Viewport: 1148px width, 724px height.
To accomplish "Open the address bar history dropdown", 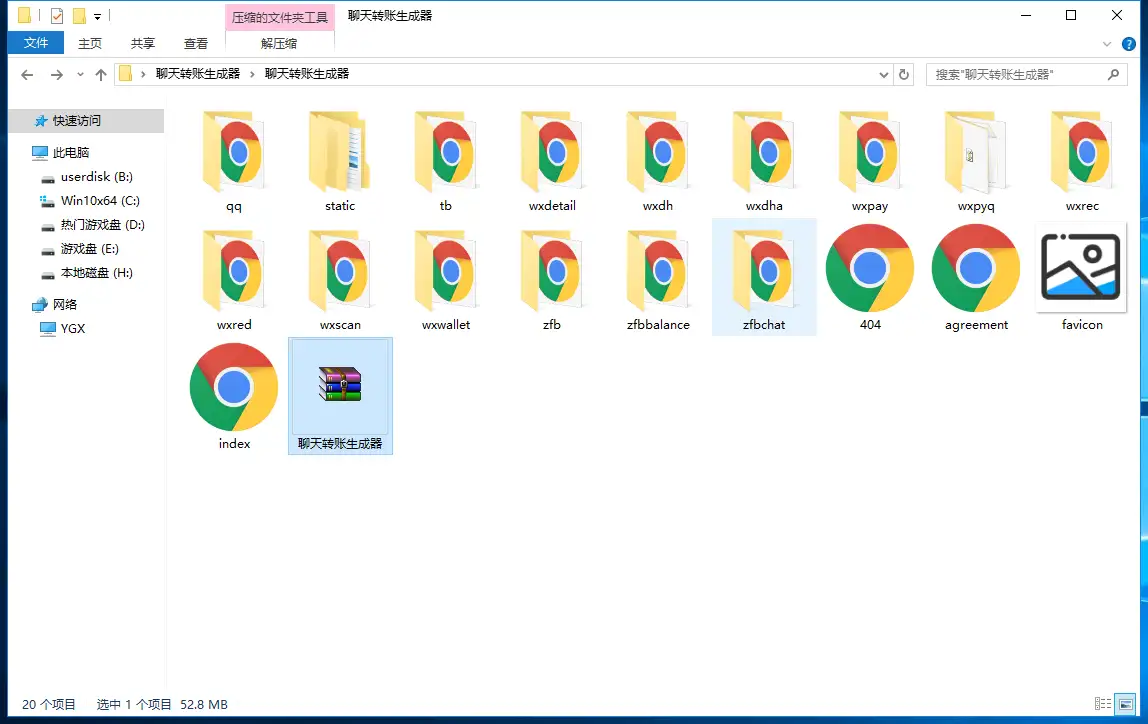I will [x=882, y=74].
